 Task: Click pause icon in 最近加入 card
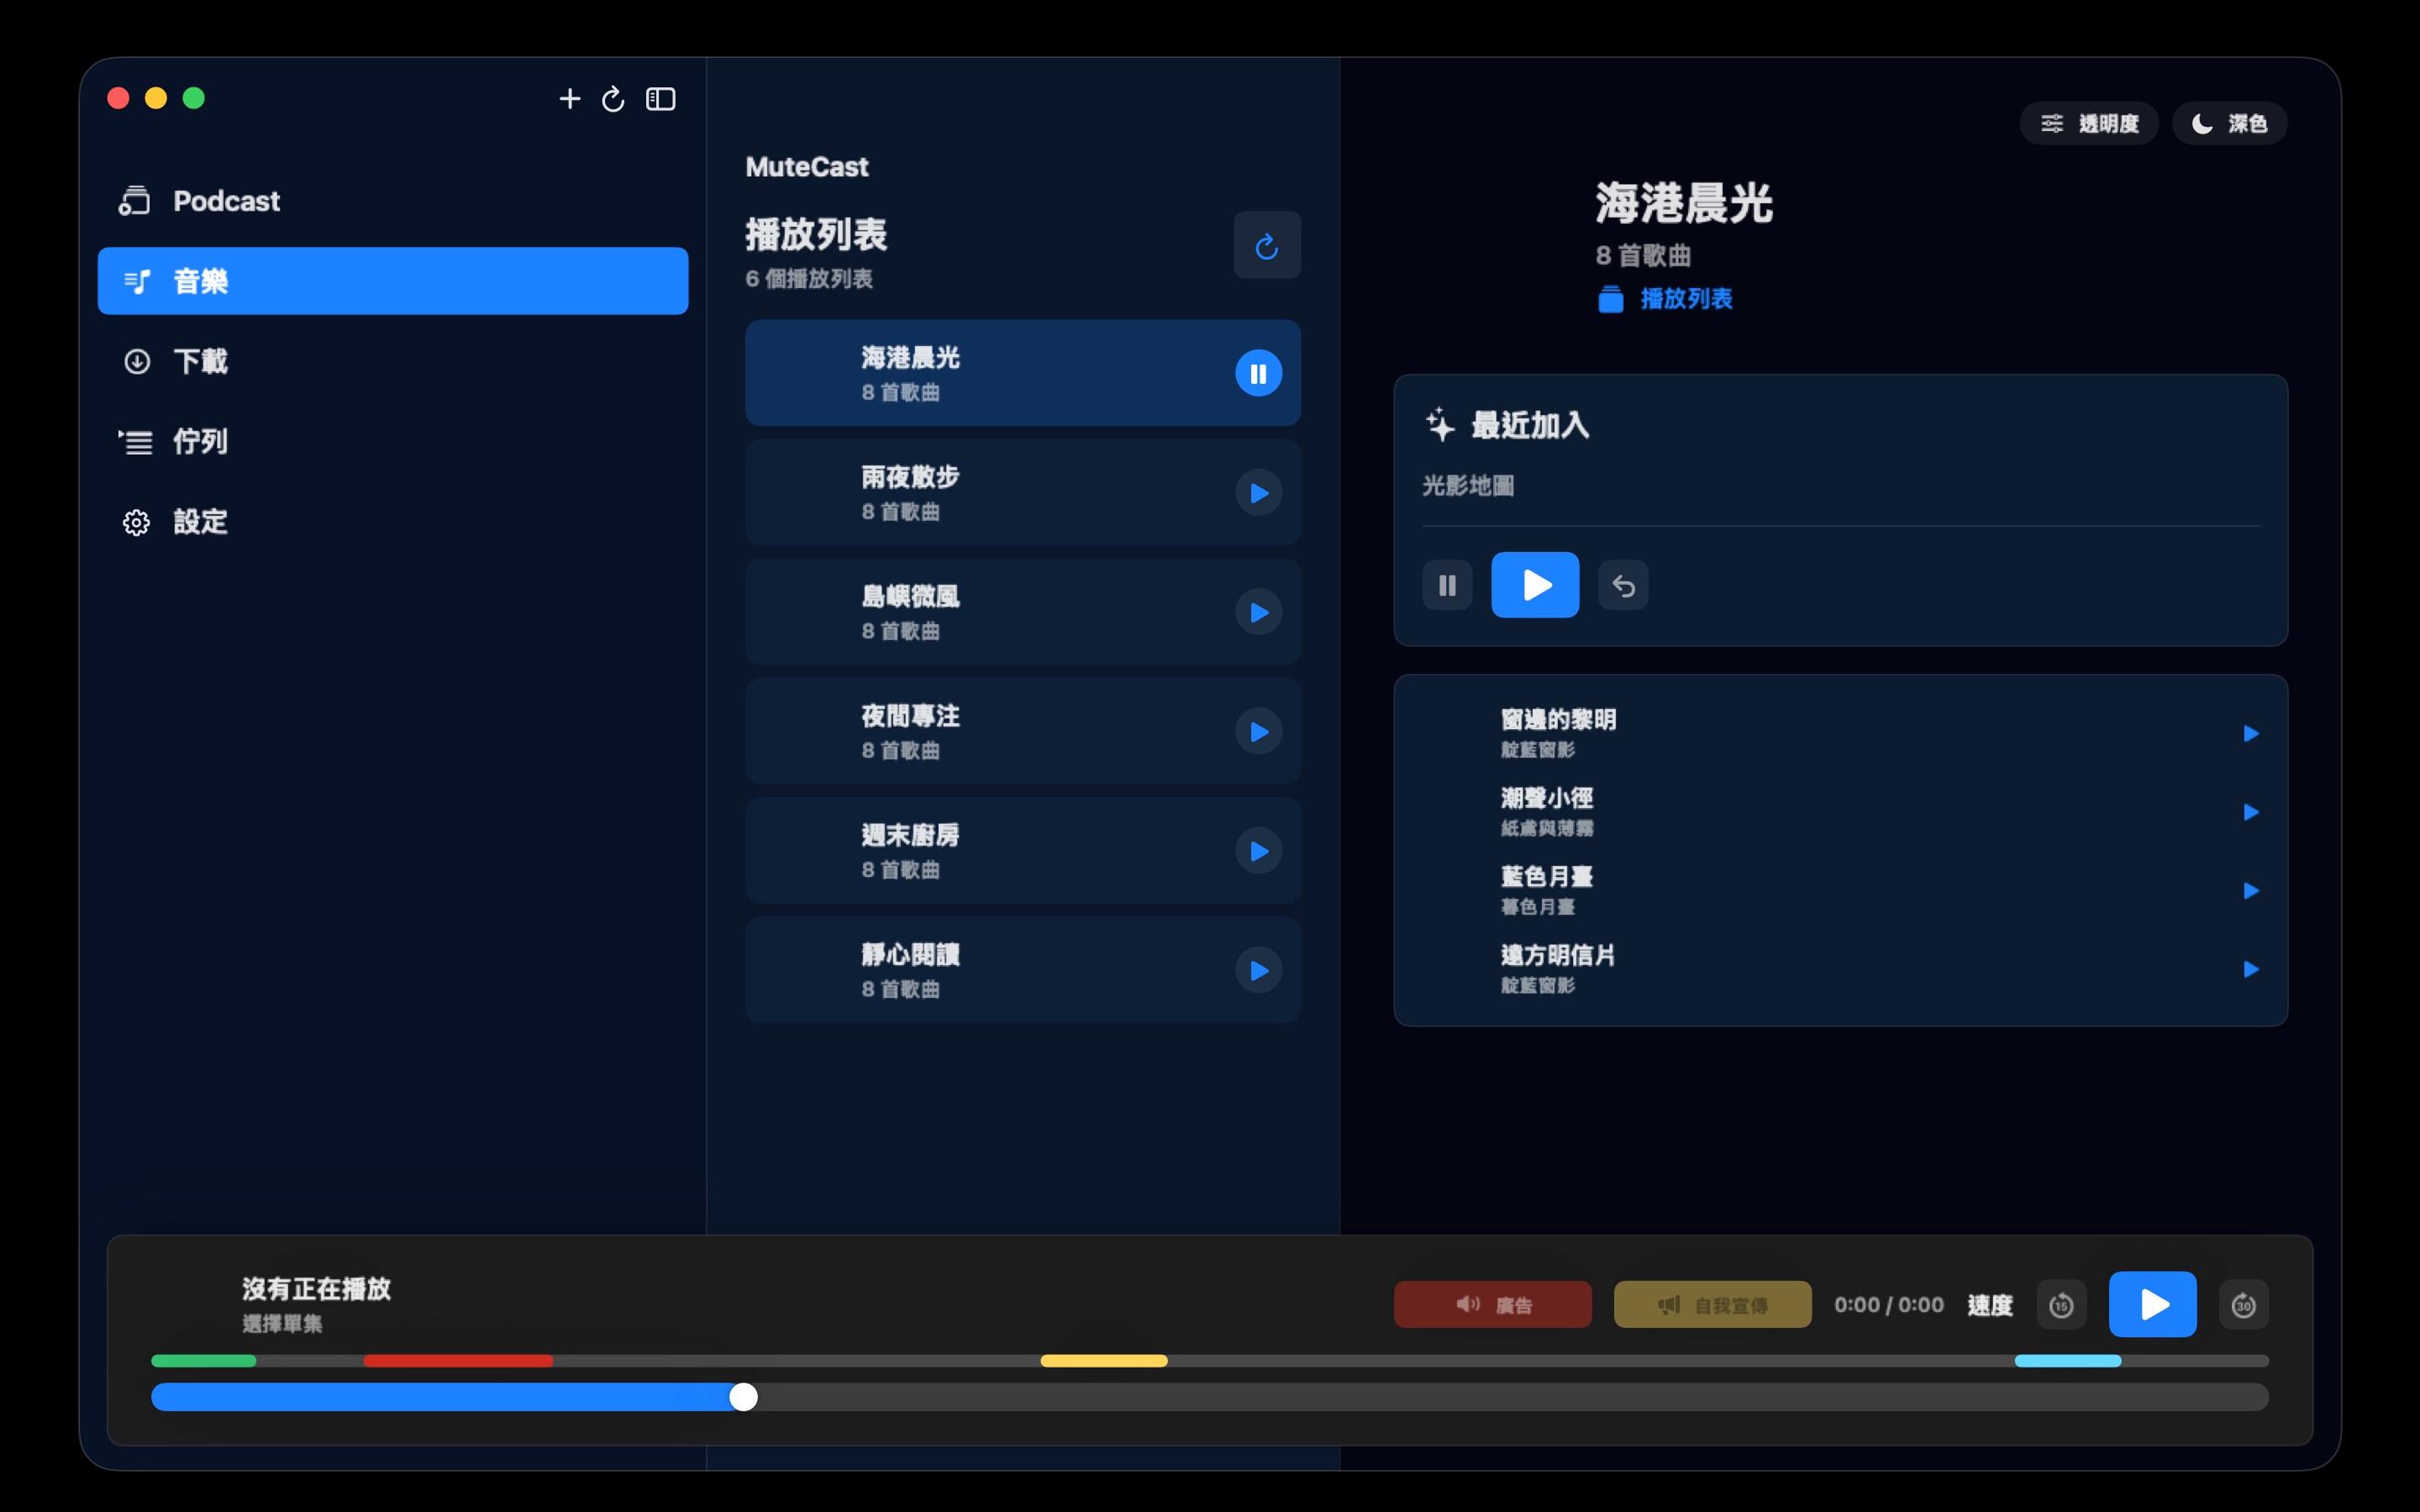[1447, 585]
